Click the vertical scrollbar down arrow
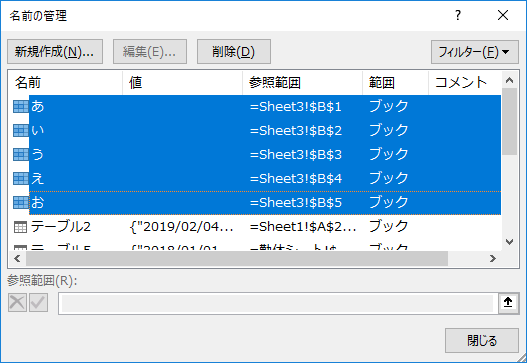Screen dimensions: 527x363 tap(510, 242)
